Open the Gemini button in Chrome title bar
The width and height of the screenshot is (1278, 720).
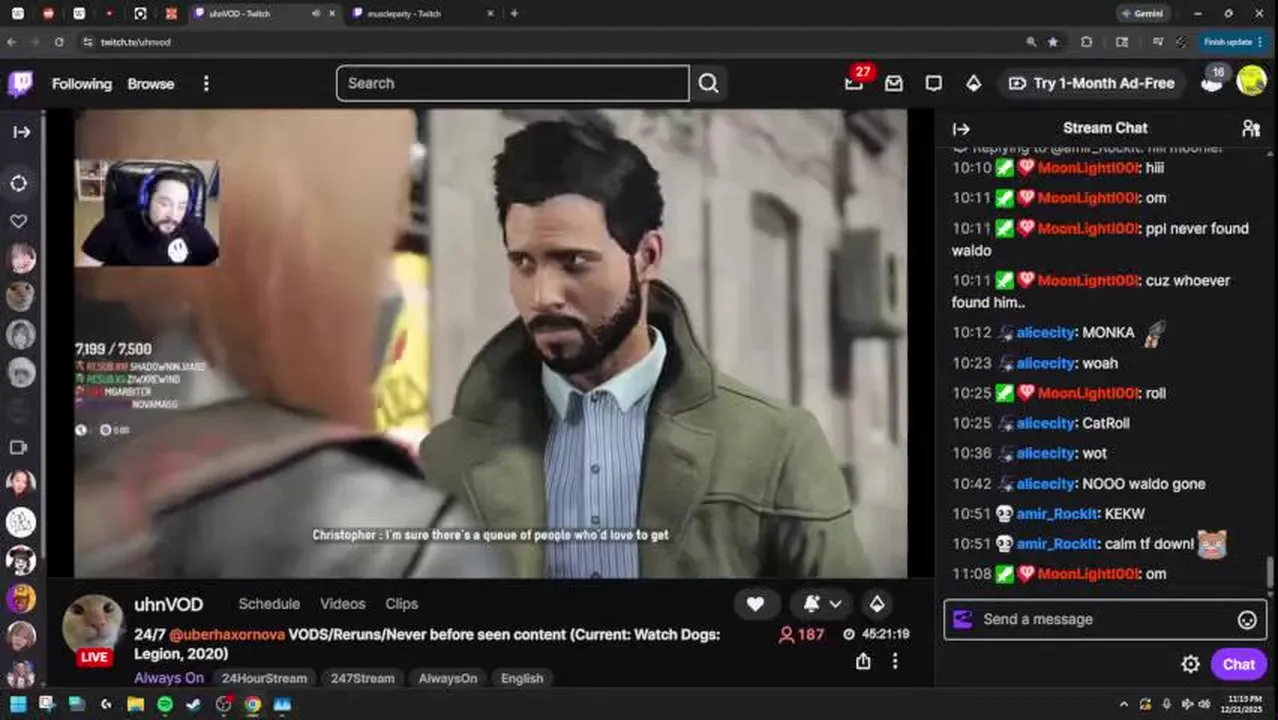(1142, 14)
